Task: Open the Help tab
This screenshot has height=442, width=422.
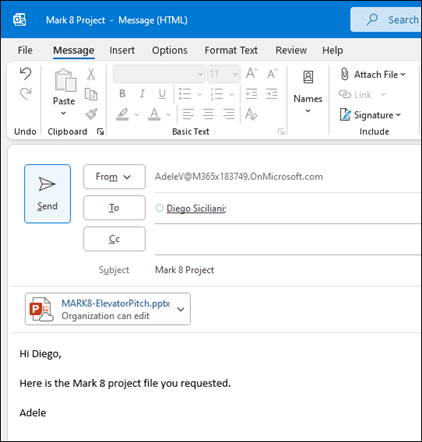Action: click(x=332, y=50)
